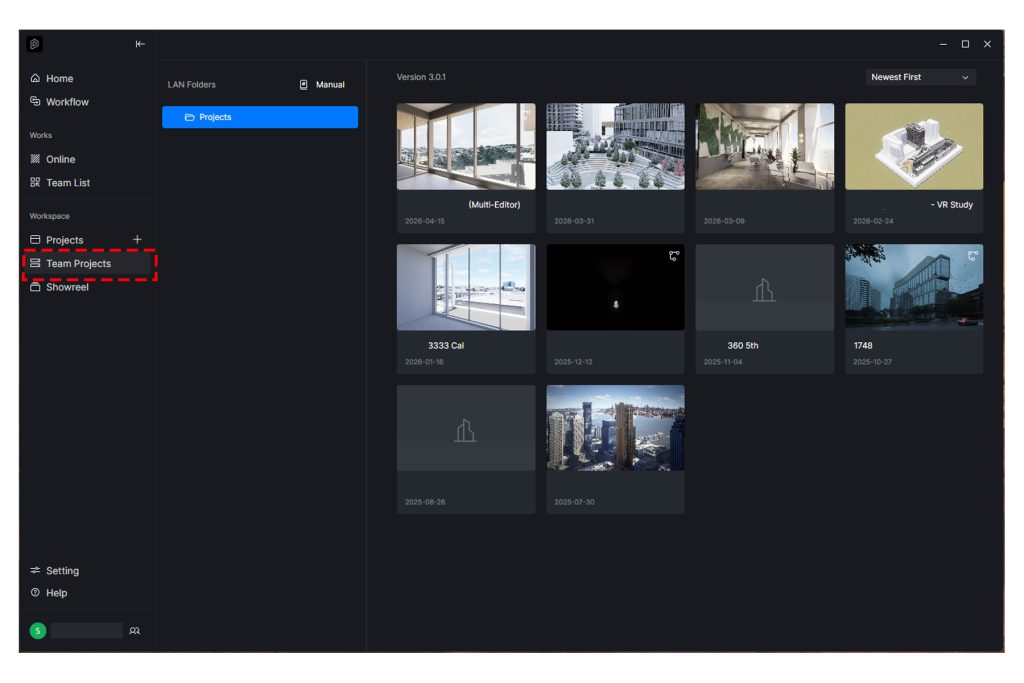Click the Version 3.0.1 label
Screen dimensions: 1024x683
tap(421, 77)
